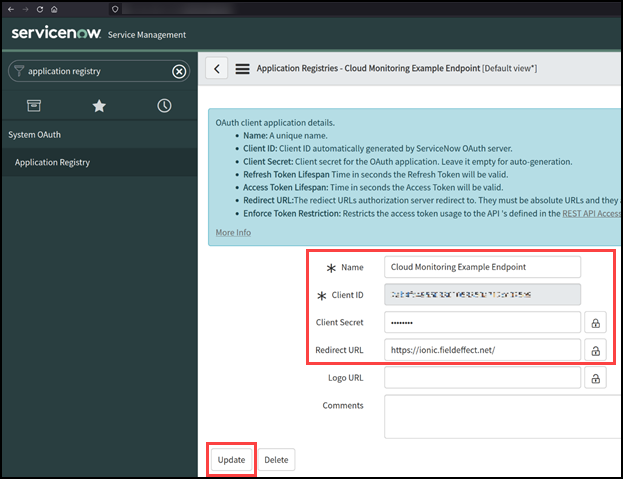
Task: Click the navigator filter search box
Action: point(99,71)
